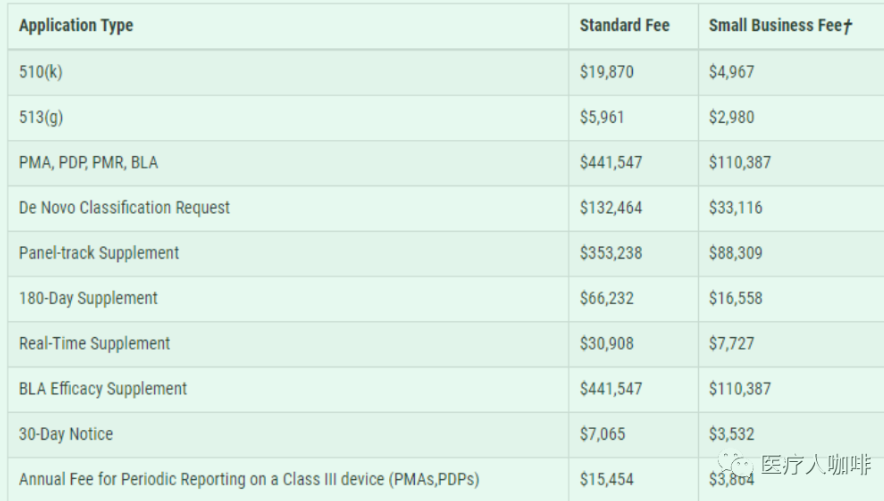The image size is (884, 501).
Task: Click the 30-Day Notice row label
Action: tap(66, 434)
